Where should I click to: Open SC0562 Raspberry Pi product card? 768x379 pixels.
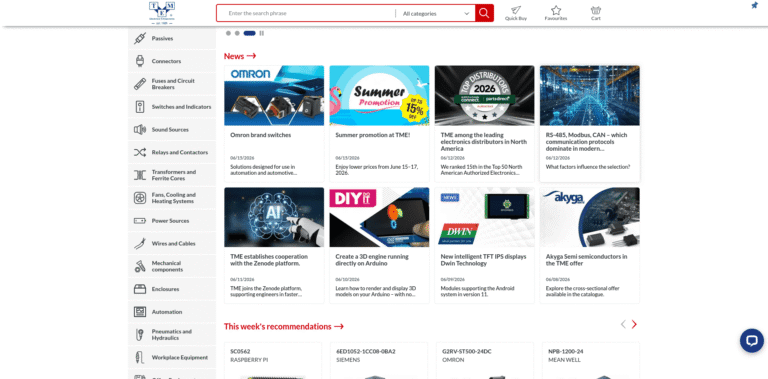tap(273, 360)
